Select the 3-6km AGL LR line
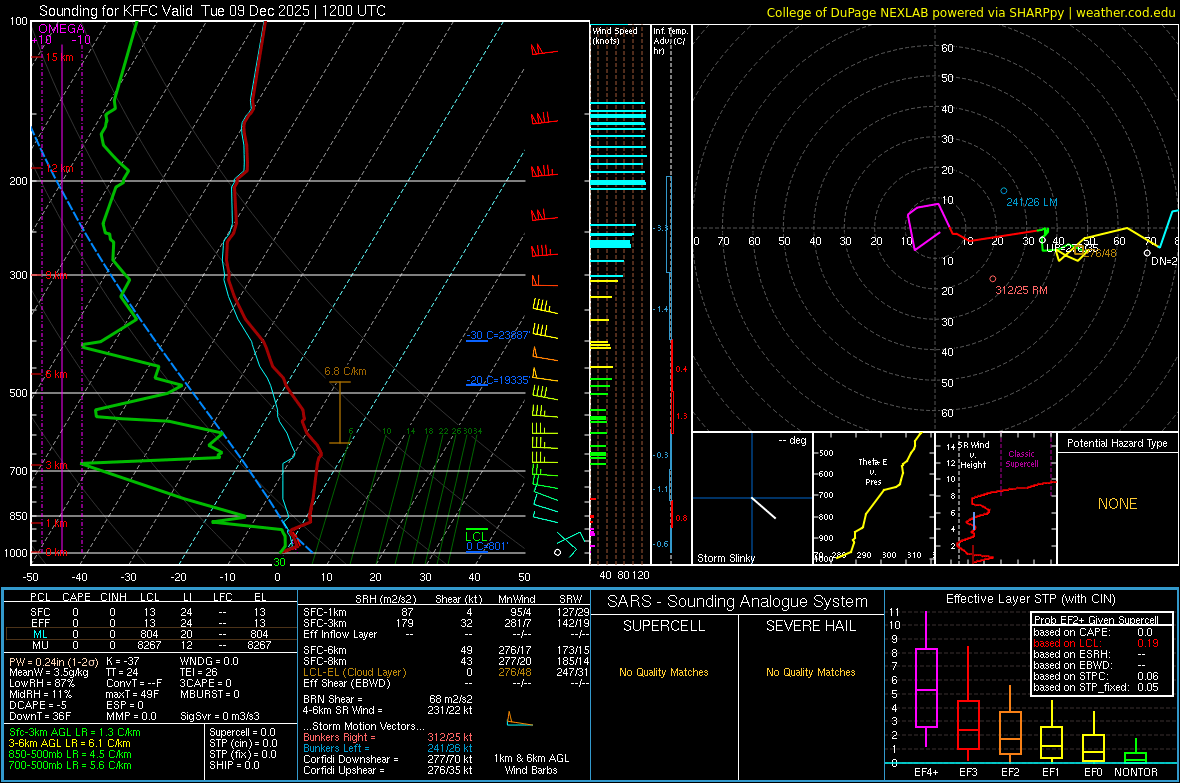 (x=69, y=743)
